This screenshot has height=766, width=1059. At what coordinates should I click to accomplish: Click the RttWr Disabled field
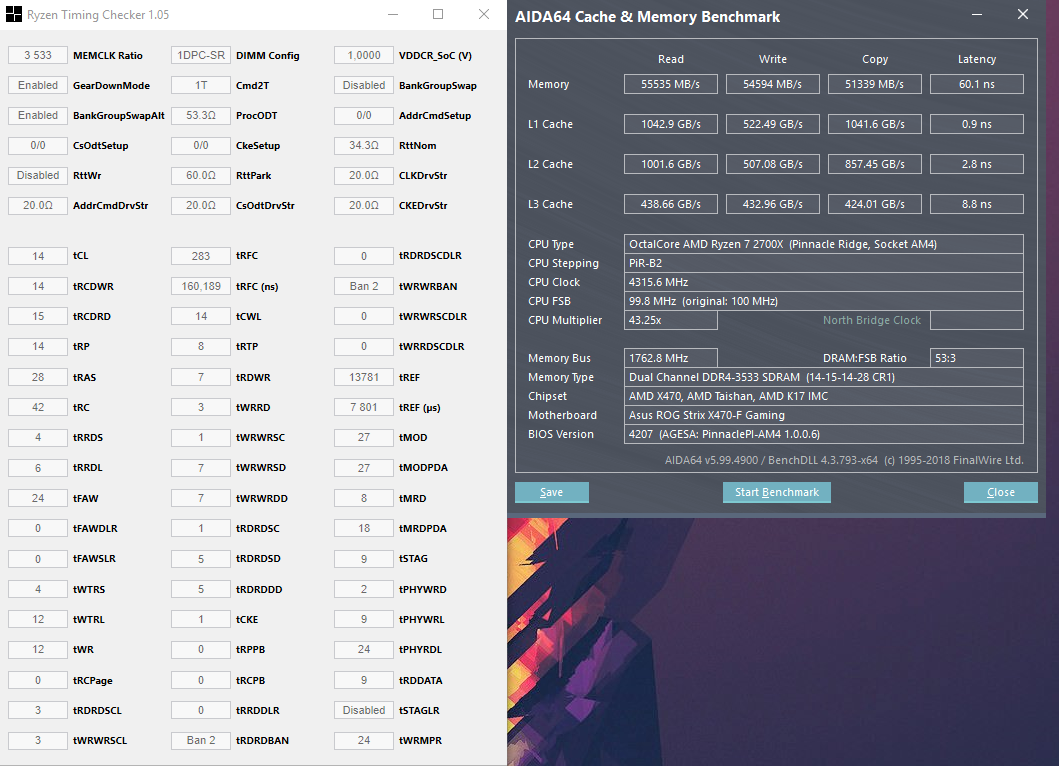pyautogui.click(x=38, y=176)
